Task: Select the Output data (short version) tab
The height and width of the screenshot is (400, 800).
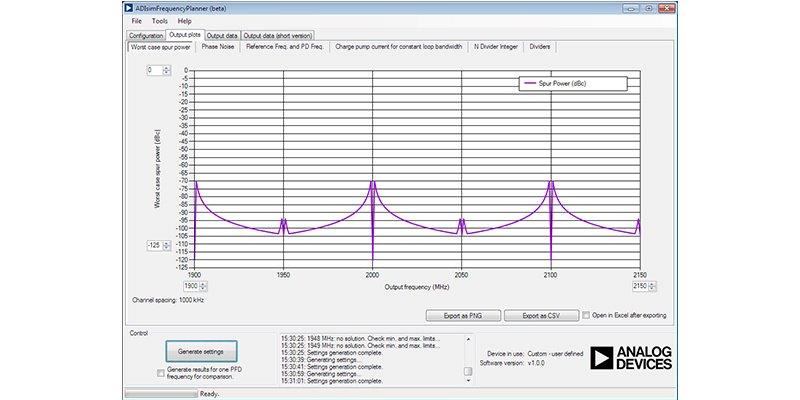Action: pyautogui.click(x=278, y=35)
